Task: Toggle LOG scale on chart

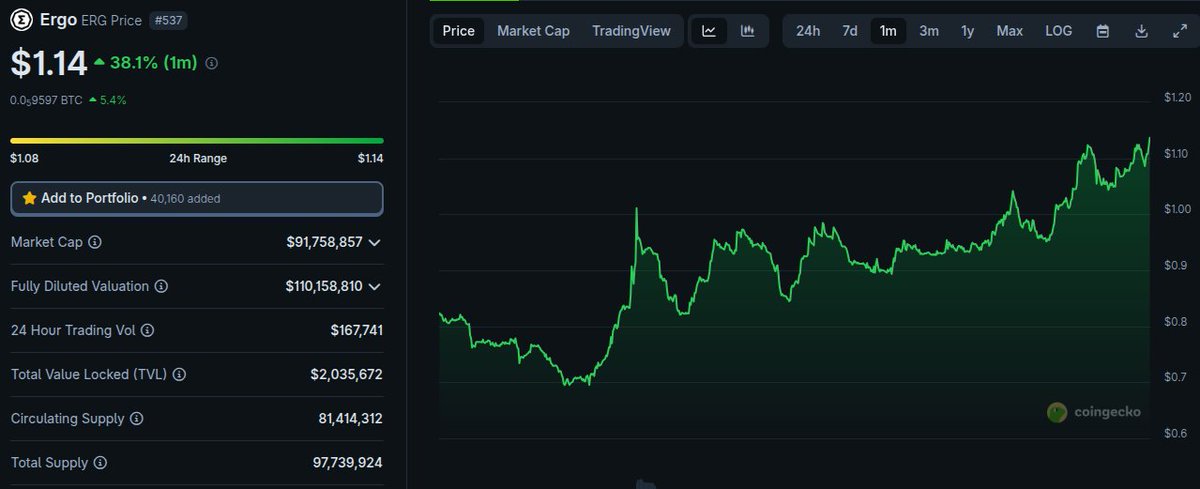Action: coord(1059,31)
